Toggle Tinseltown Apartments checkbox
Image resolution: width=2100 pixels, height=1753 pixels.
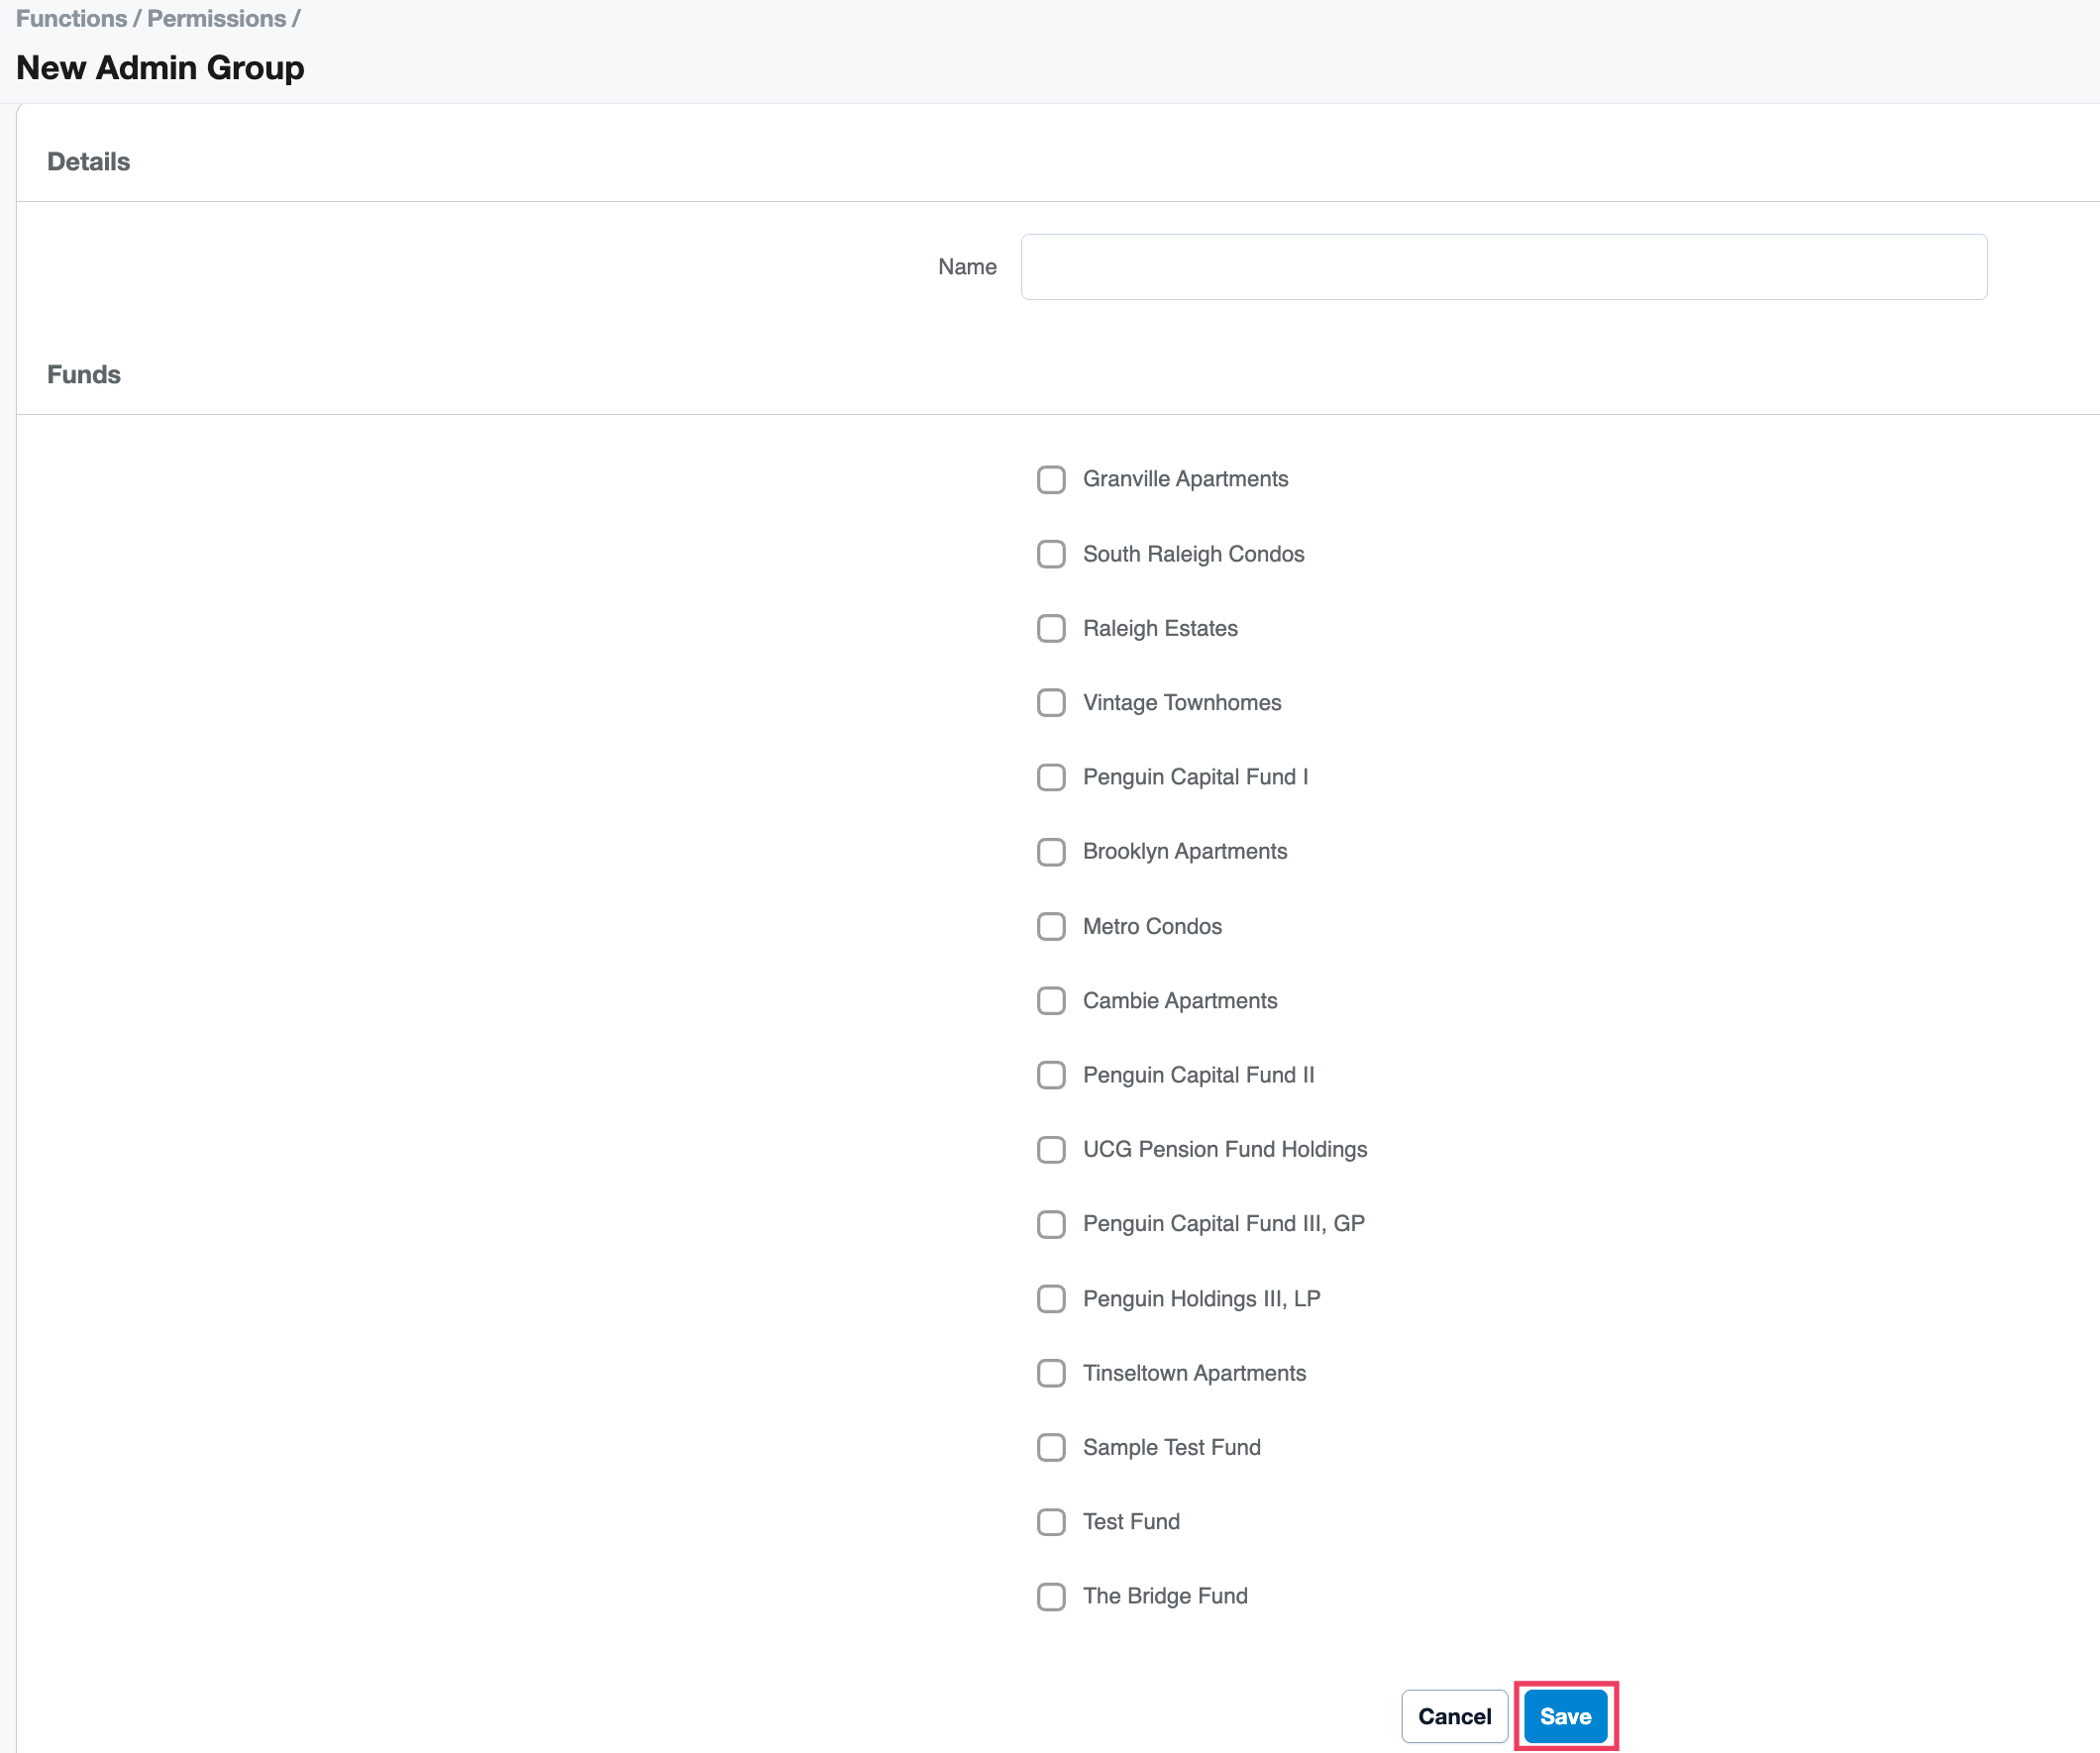click(x=1050, y=1373)
